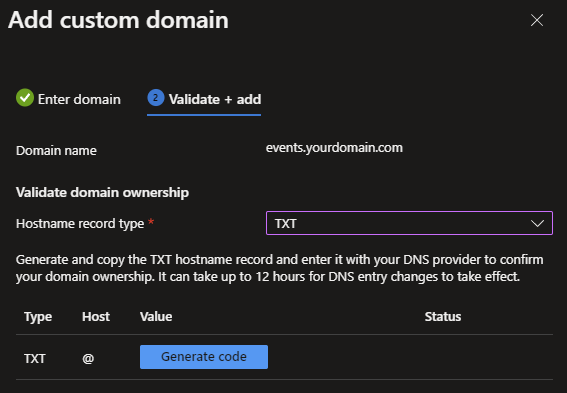Click the Validate domain ownership heading

102,192
